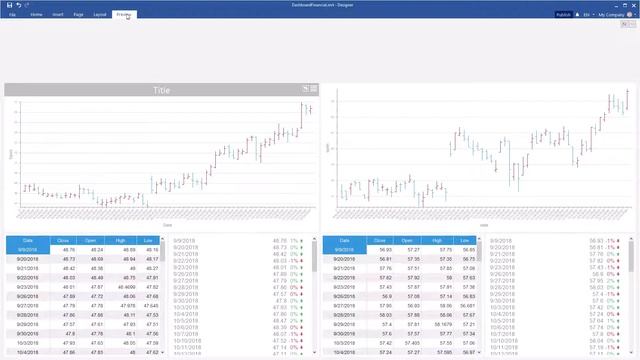This screenshot has height=360, width=640.
Task: Click 9/9/2018 entry in left indicator list
Action: 238,241
